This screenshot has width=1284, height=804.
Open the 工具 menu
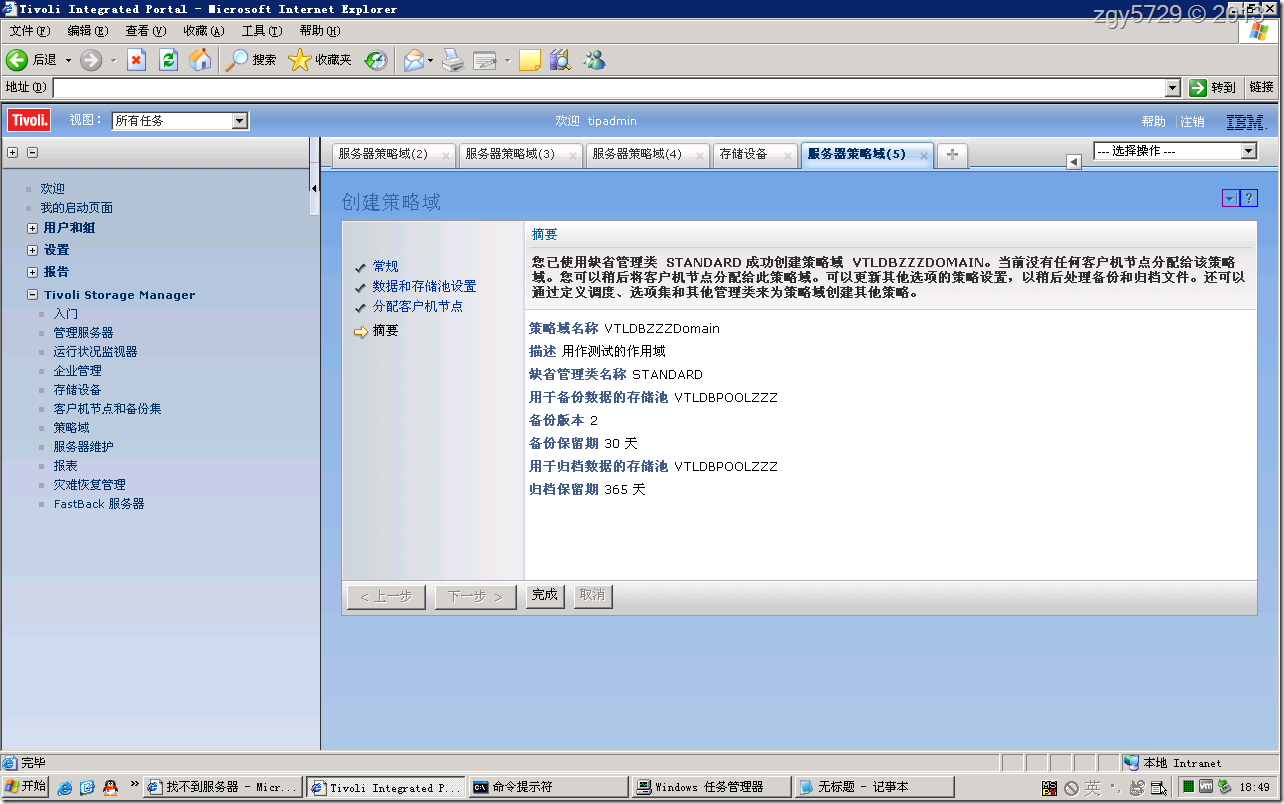(262, 31)
